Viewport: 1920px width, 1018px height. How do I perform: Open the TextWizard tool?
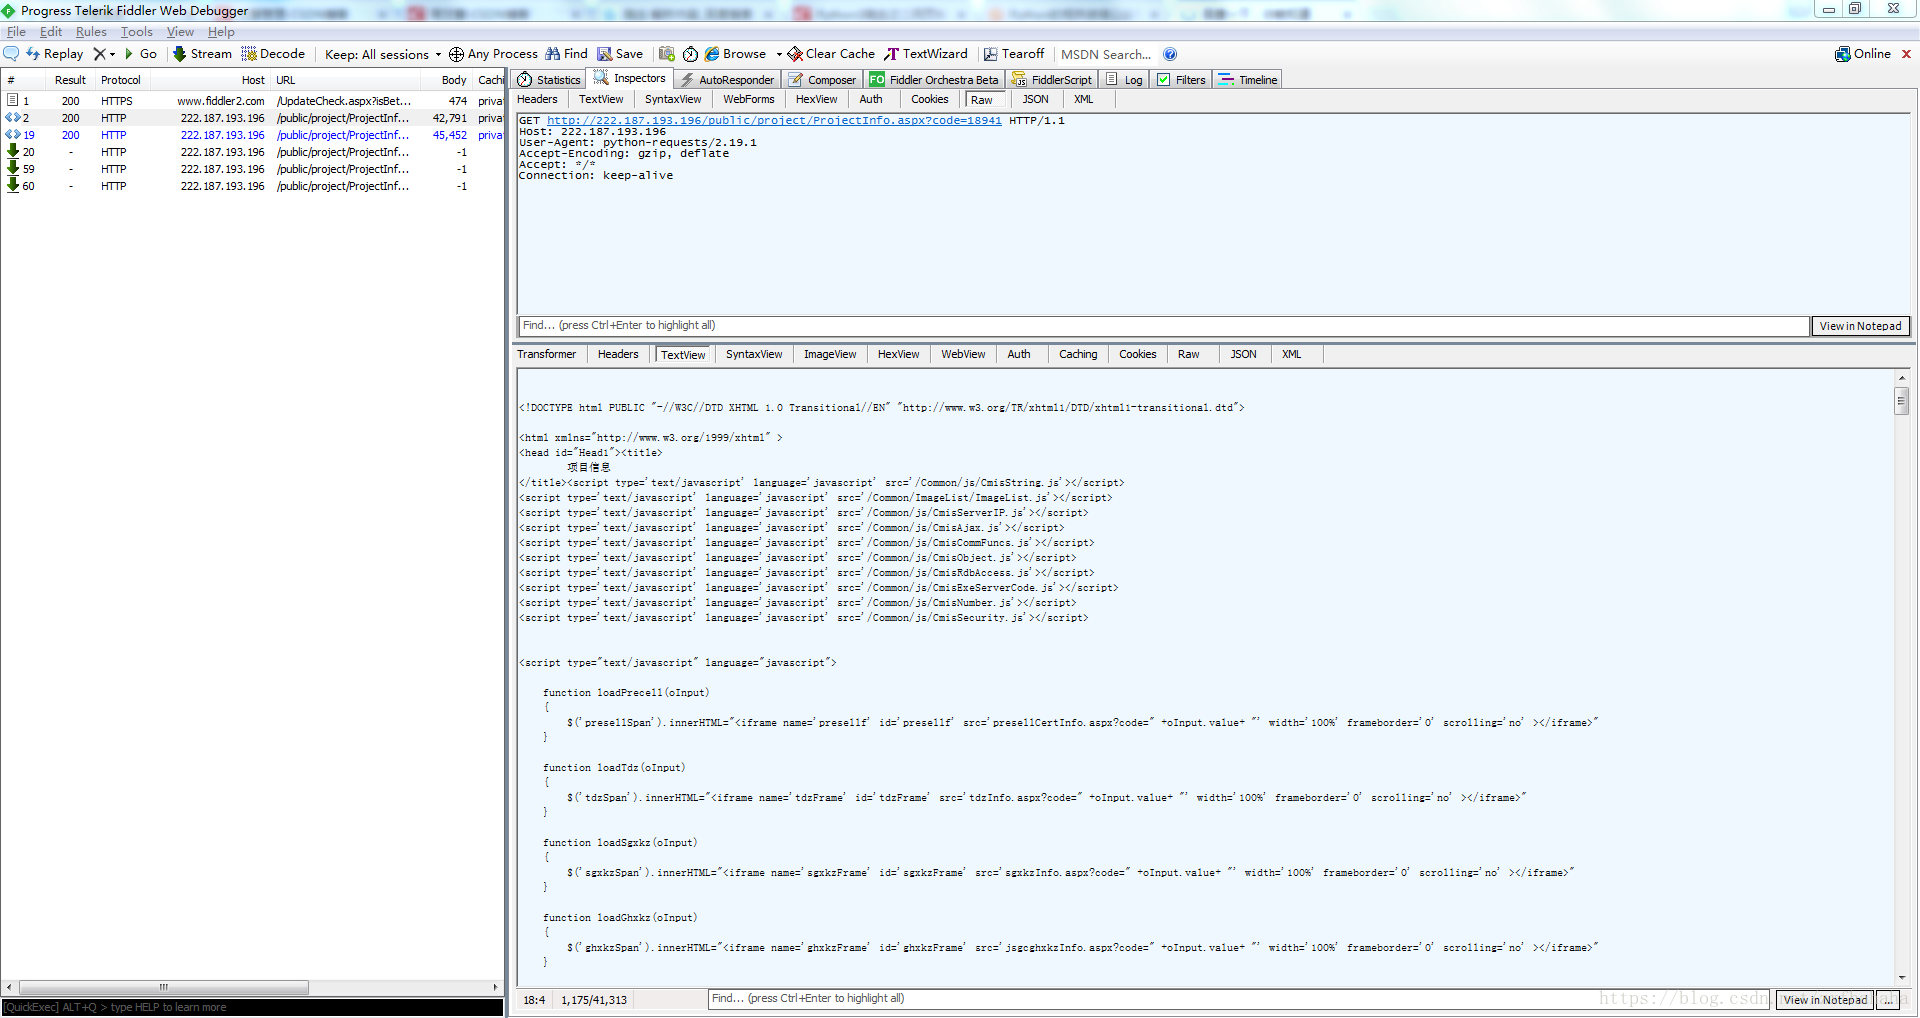926,54
